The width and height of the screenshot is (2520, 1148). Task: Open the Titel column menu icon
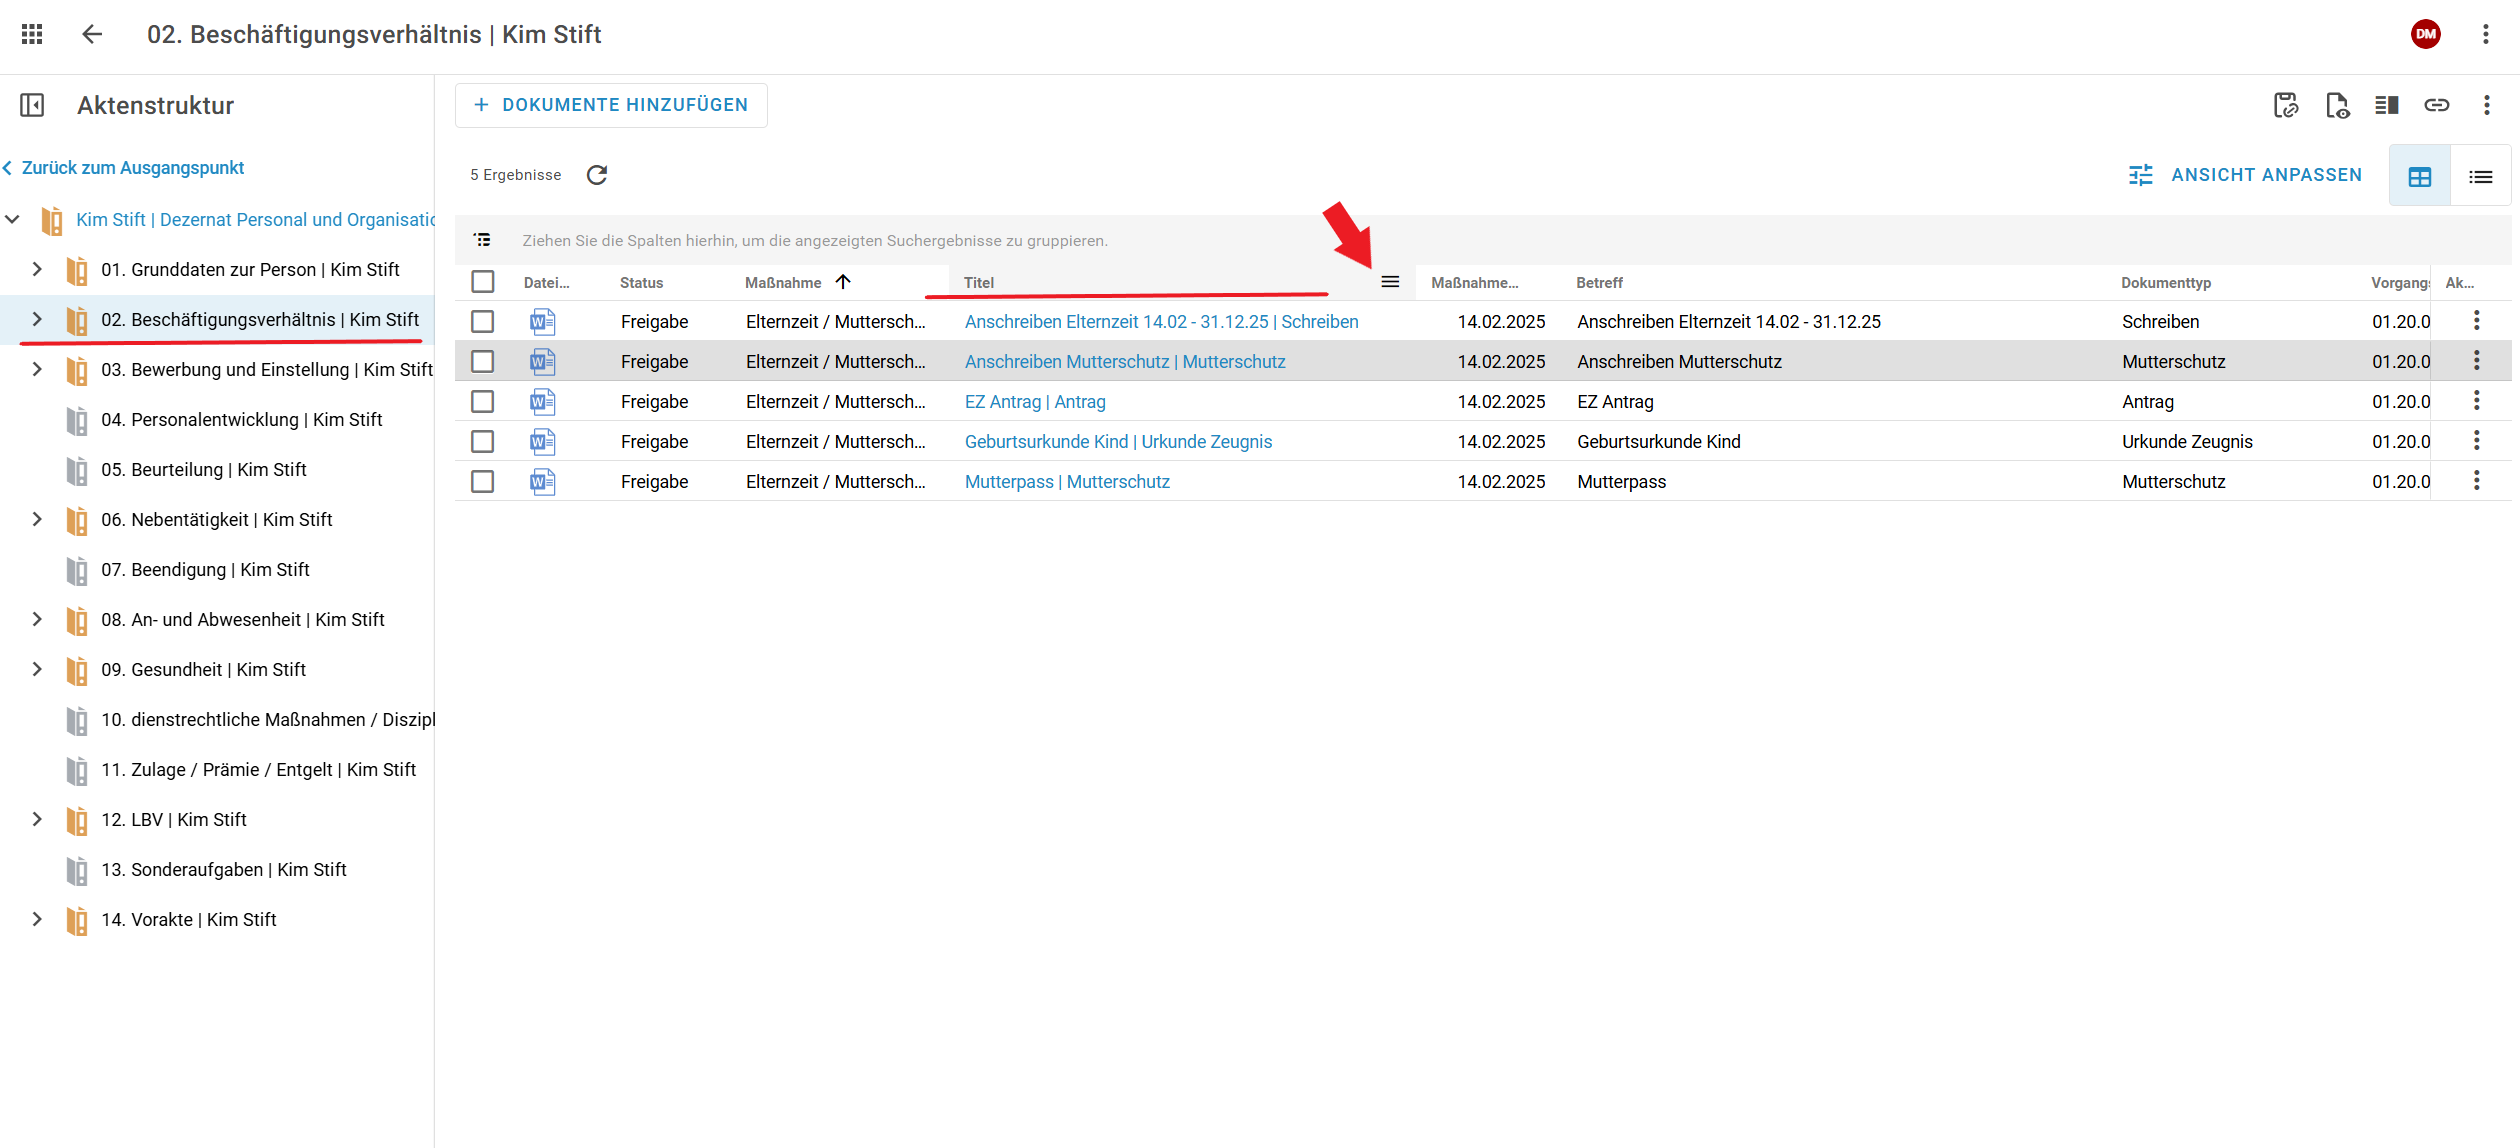pyautogui.click(x=1390, y=282)
